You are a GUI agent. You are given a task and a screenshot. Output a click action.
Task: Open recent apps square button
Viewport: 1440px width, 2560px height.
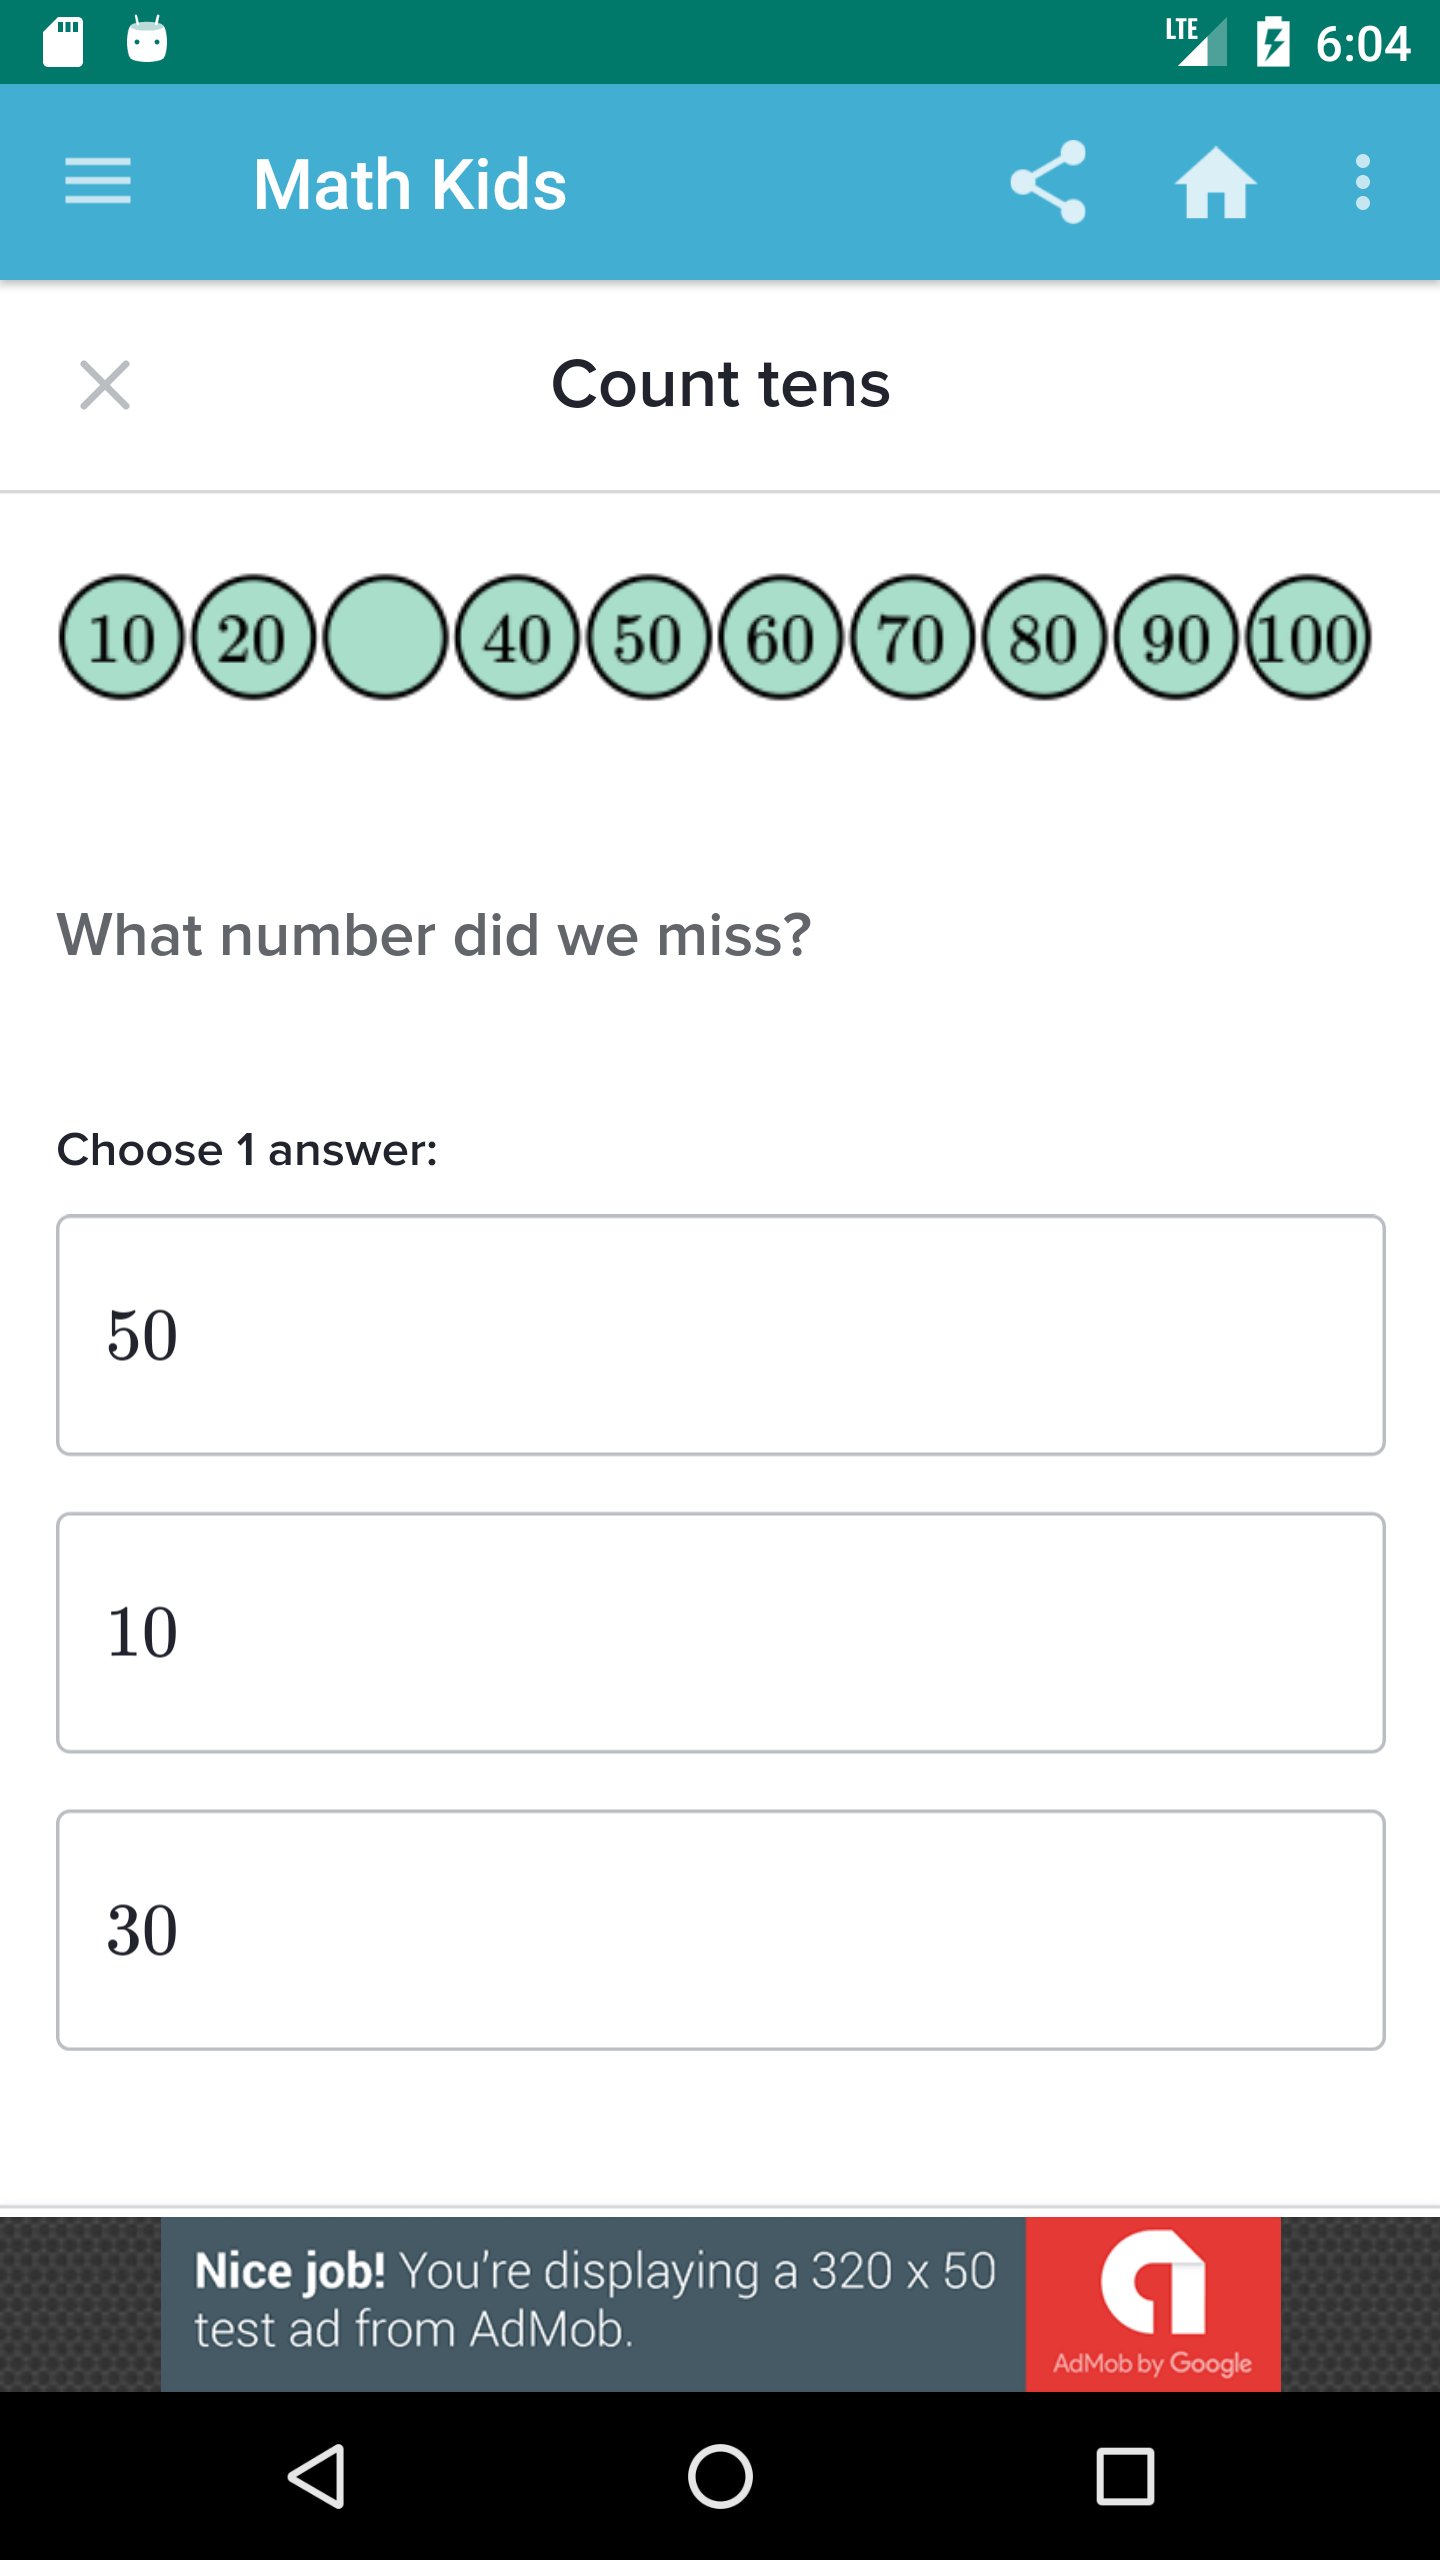coord(1125,2476)
